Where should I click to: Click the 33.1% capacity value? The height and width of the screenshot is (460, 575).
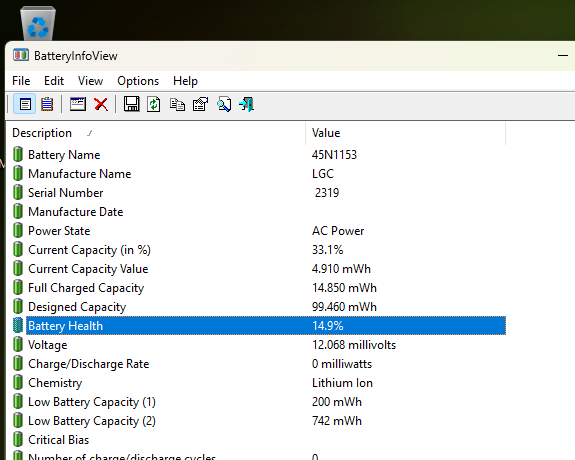click(x=327, y=250)
